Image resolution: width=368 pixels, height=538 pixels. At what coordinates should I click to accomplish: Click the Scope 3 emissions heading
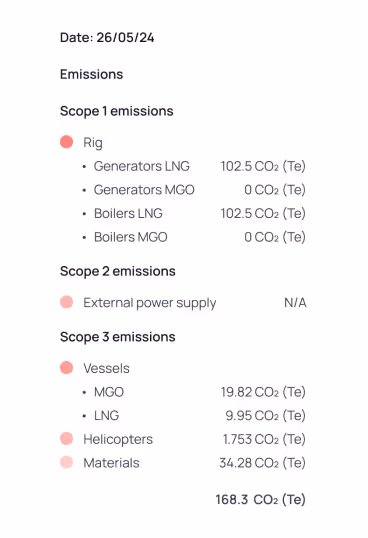tap(118, 337)
